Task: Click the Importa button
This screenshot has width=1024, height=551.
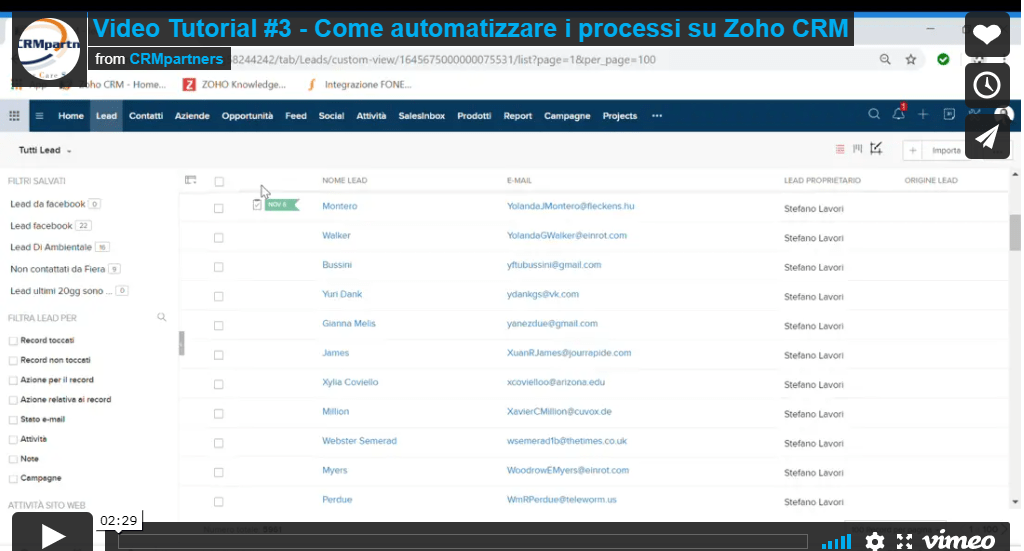Action: click(946, 150)
